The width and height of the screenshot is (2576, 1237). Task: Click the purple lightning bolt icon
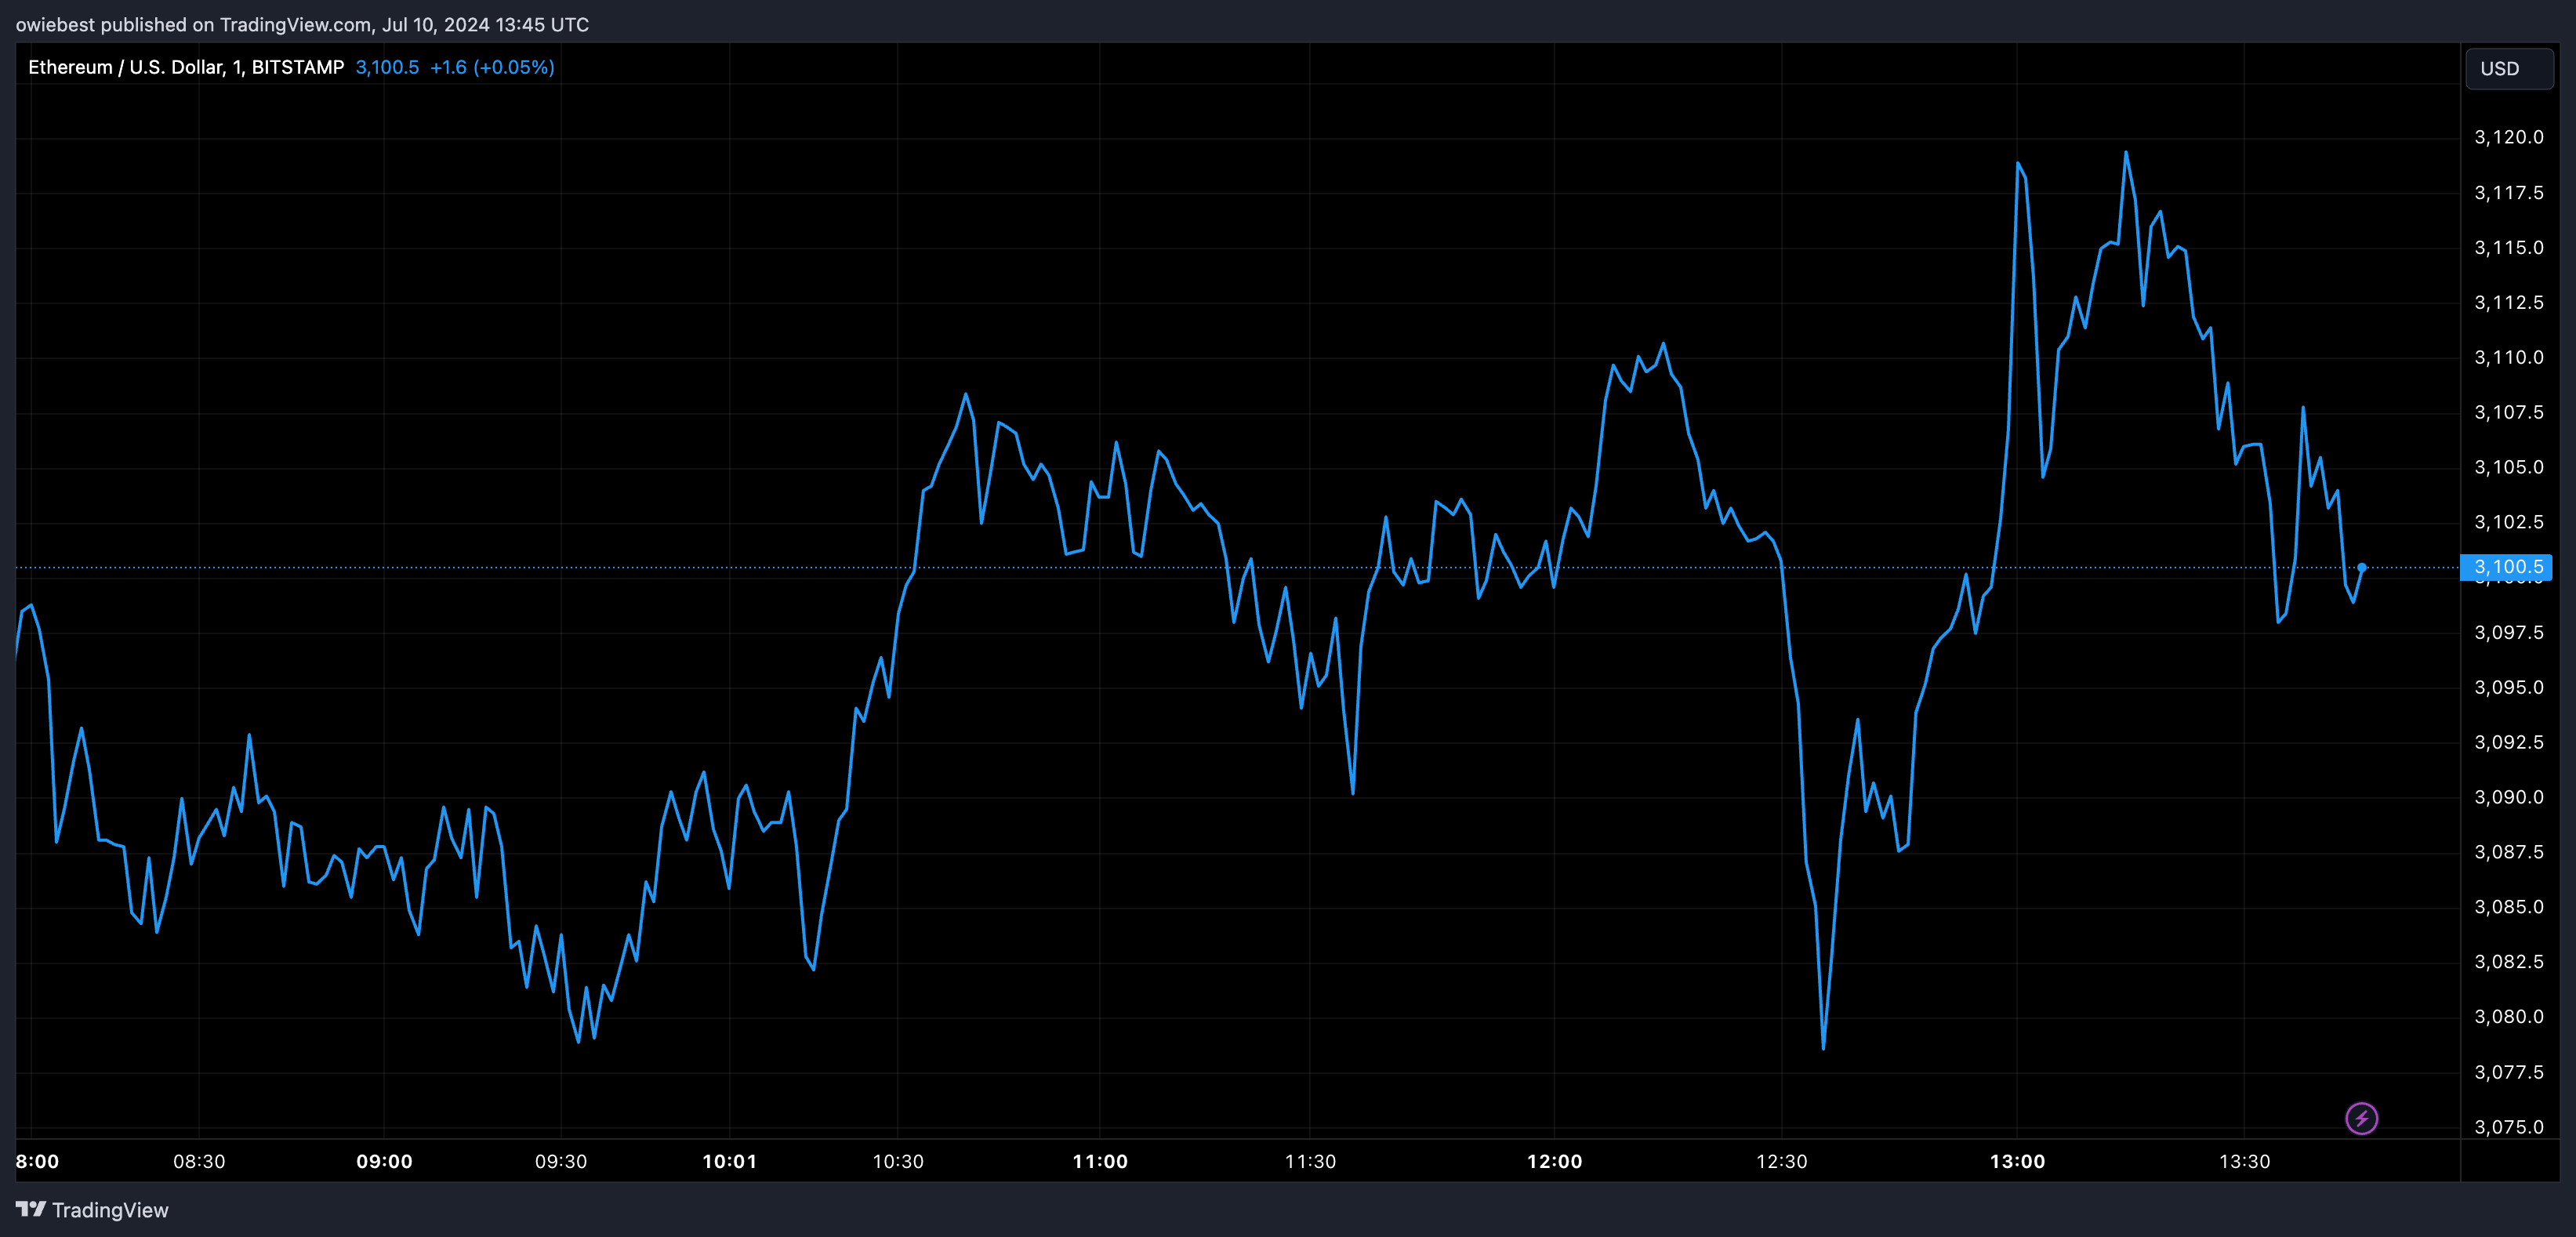click(x=2361, y=1118)
